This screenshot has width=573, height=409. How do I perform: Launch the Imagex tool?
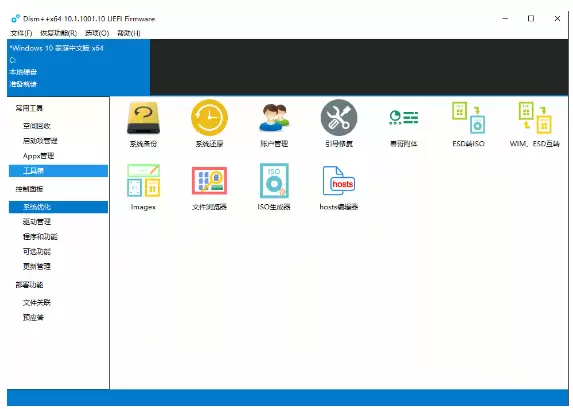[143, 187]
